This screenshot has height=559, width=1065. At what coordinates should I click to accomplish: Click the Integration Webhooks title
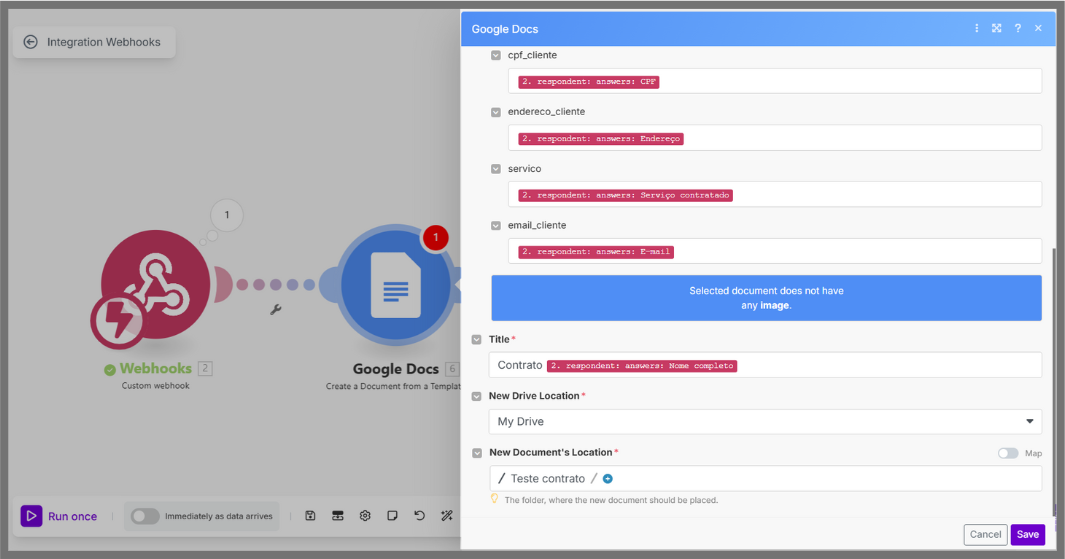point(104,42)
